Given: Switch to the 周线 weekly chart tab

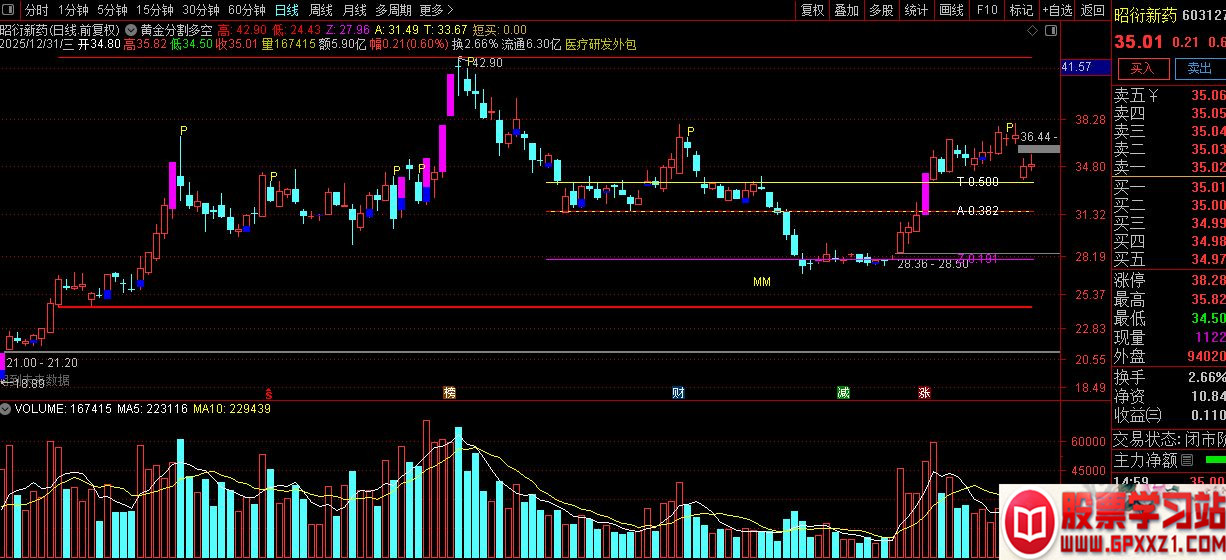Looking at the screenshot, I should pos(320,10).
